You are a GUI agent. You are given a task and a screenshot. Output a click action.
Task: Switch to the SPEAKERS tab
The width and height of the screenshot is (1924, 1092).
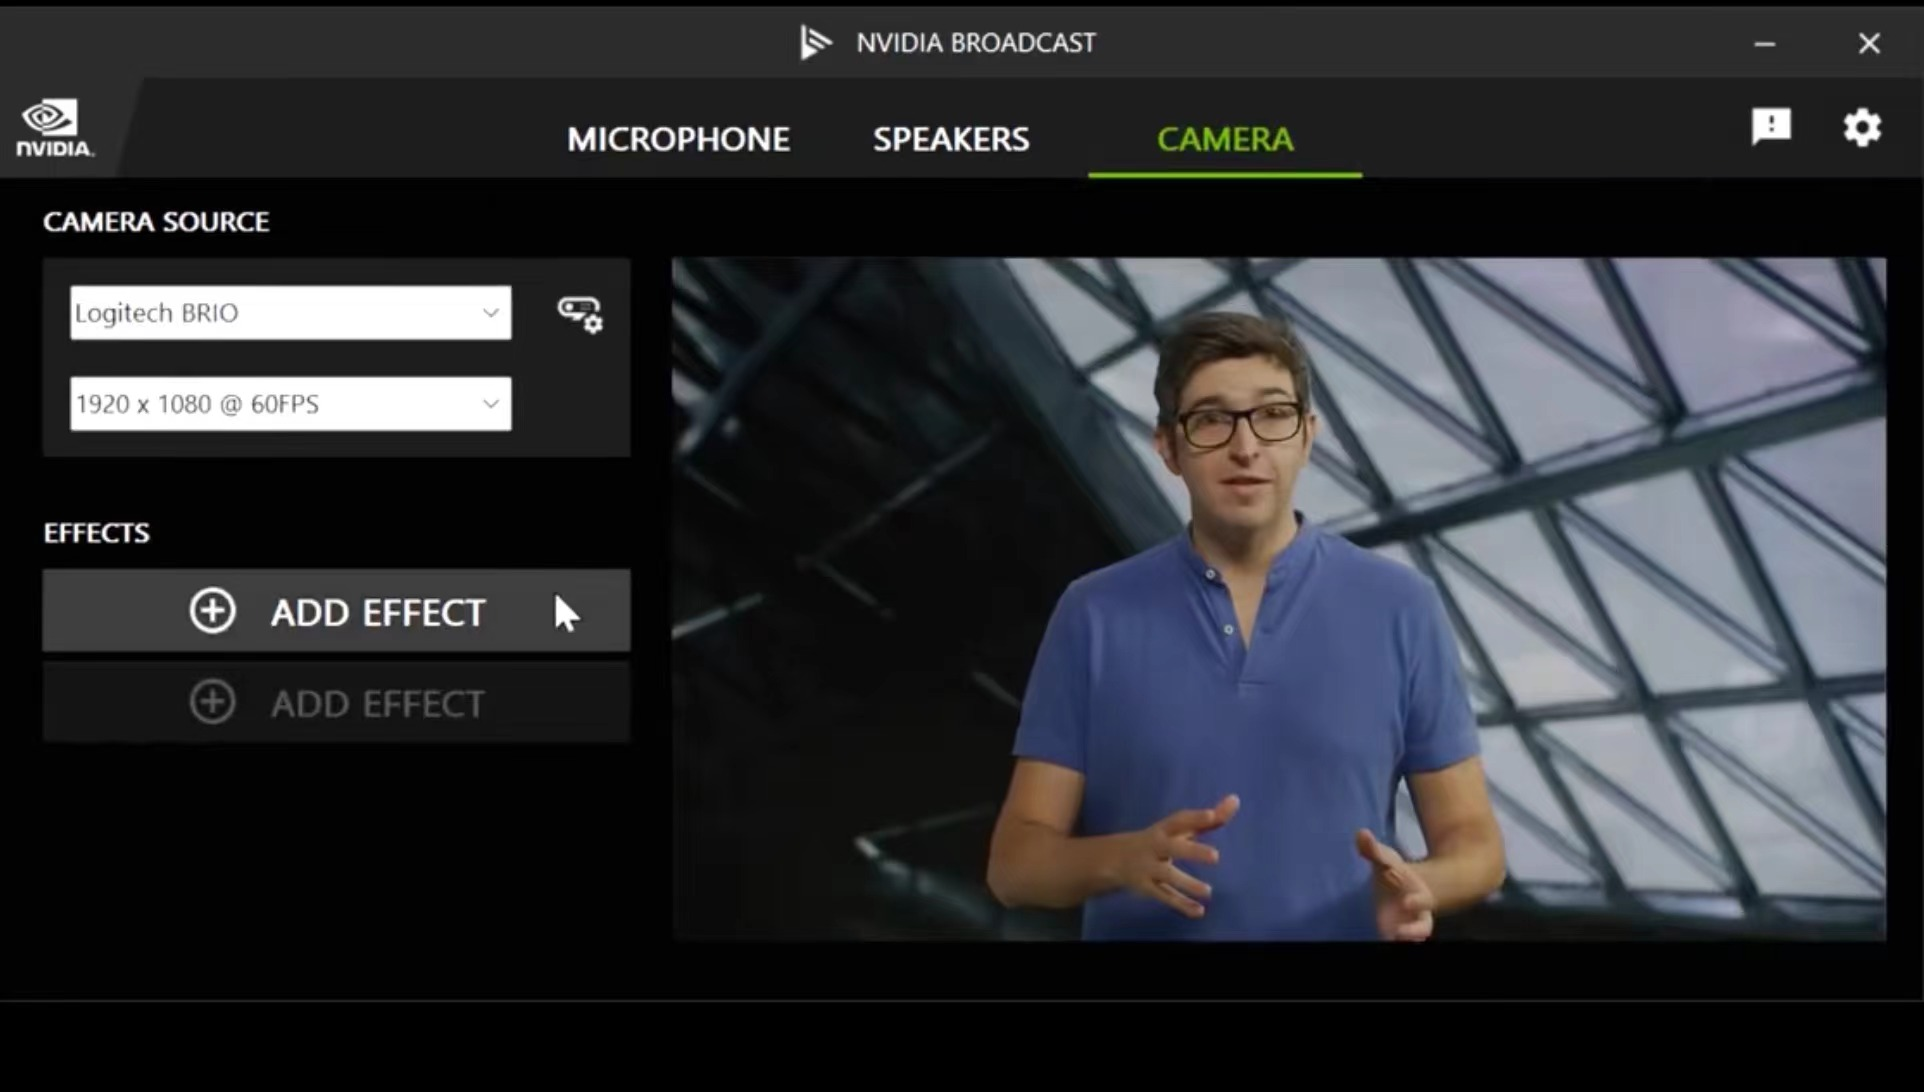point(951,139)
